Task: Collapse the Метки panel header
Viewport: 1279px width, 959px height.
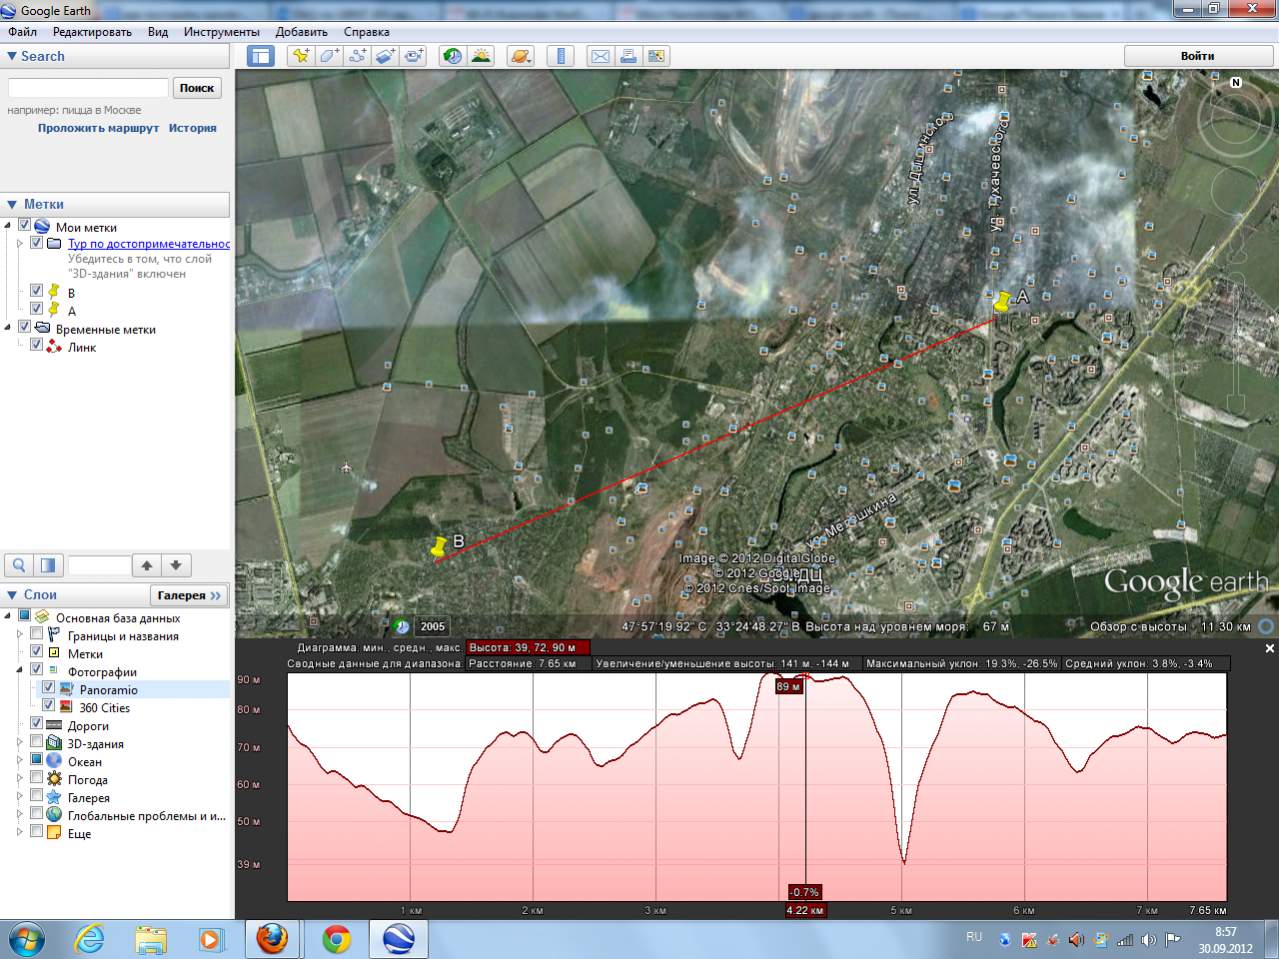Action: pos(12,204)
